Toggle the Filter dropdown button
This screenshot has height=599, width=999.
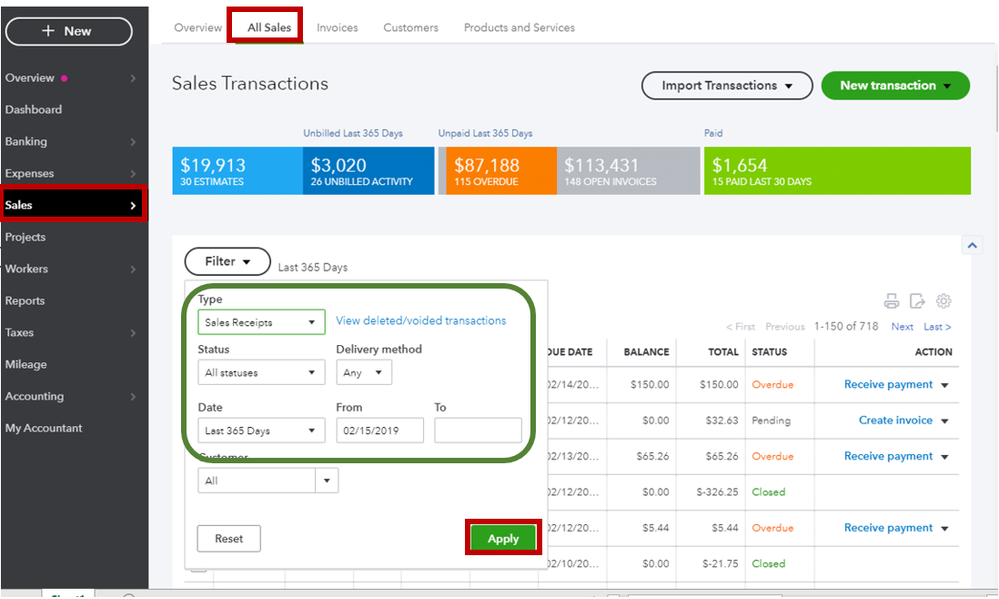[x=227, y=261]
